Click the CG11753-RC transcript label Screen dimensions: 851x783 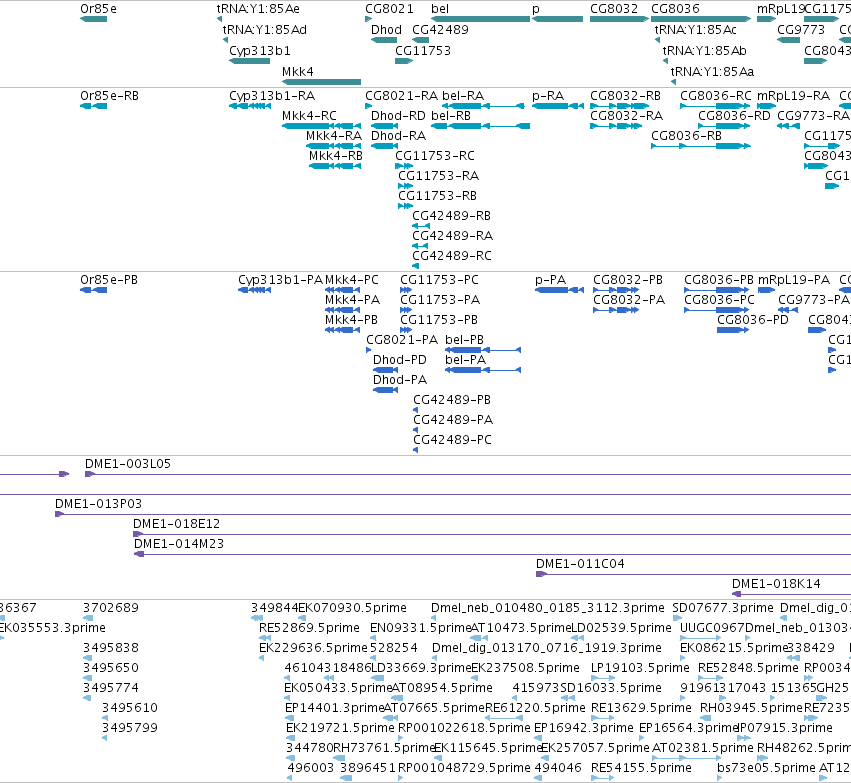(435, 156)
